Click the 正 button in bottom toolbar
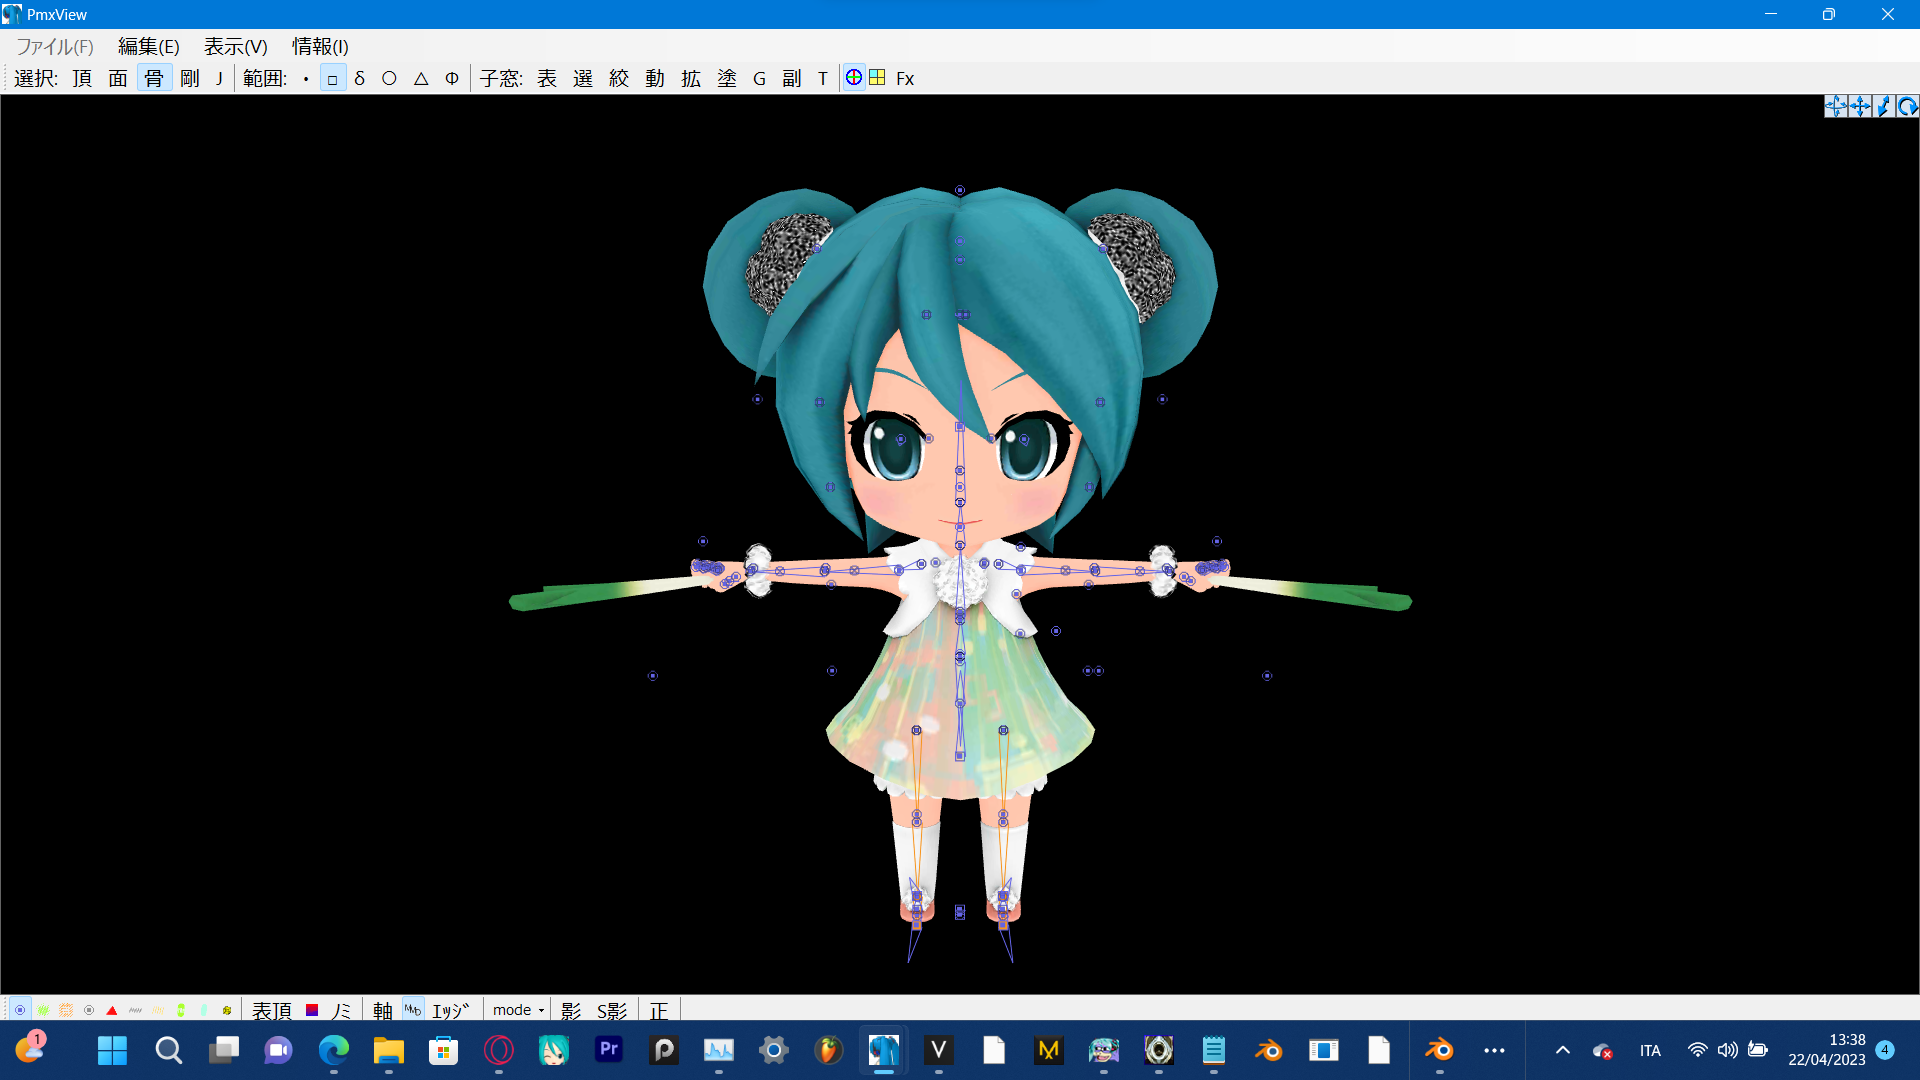This screenshot has width=1920, height=1080. tap(658, 1010)
